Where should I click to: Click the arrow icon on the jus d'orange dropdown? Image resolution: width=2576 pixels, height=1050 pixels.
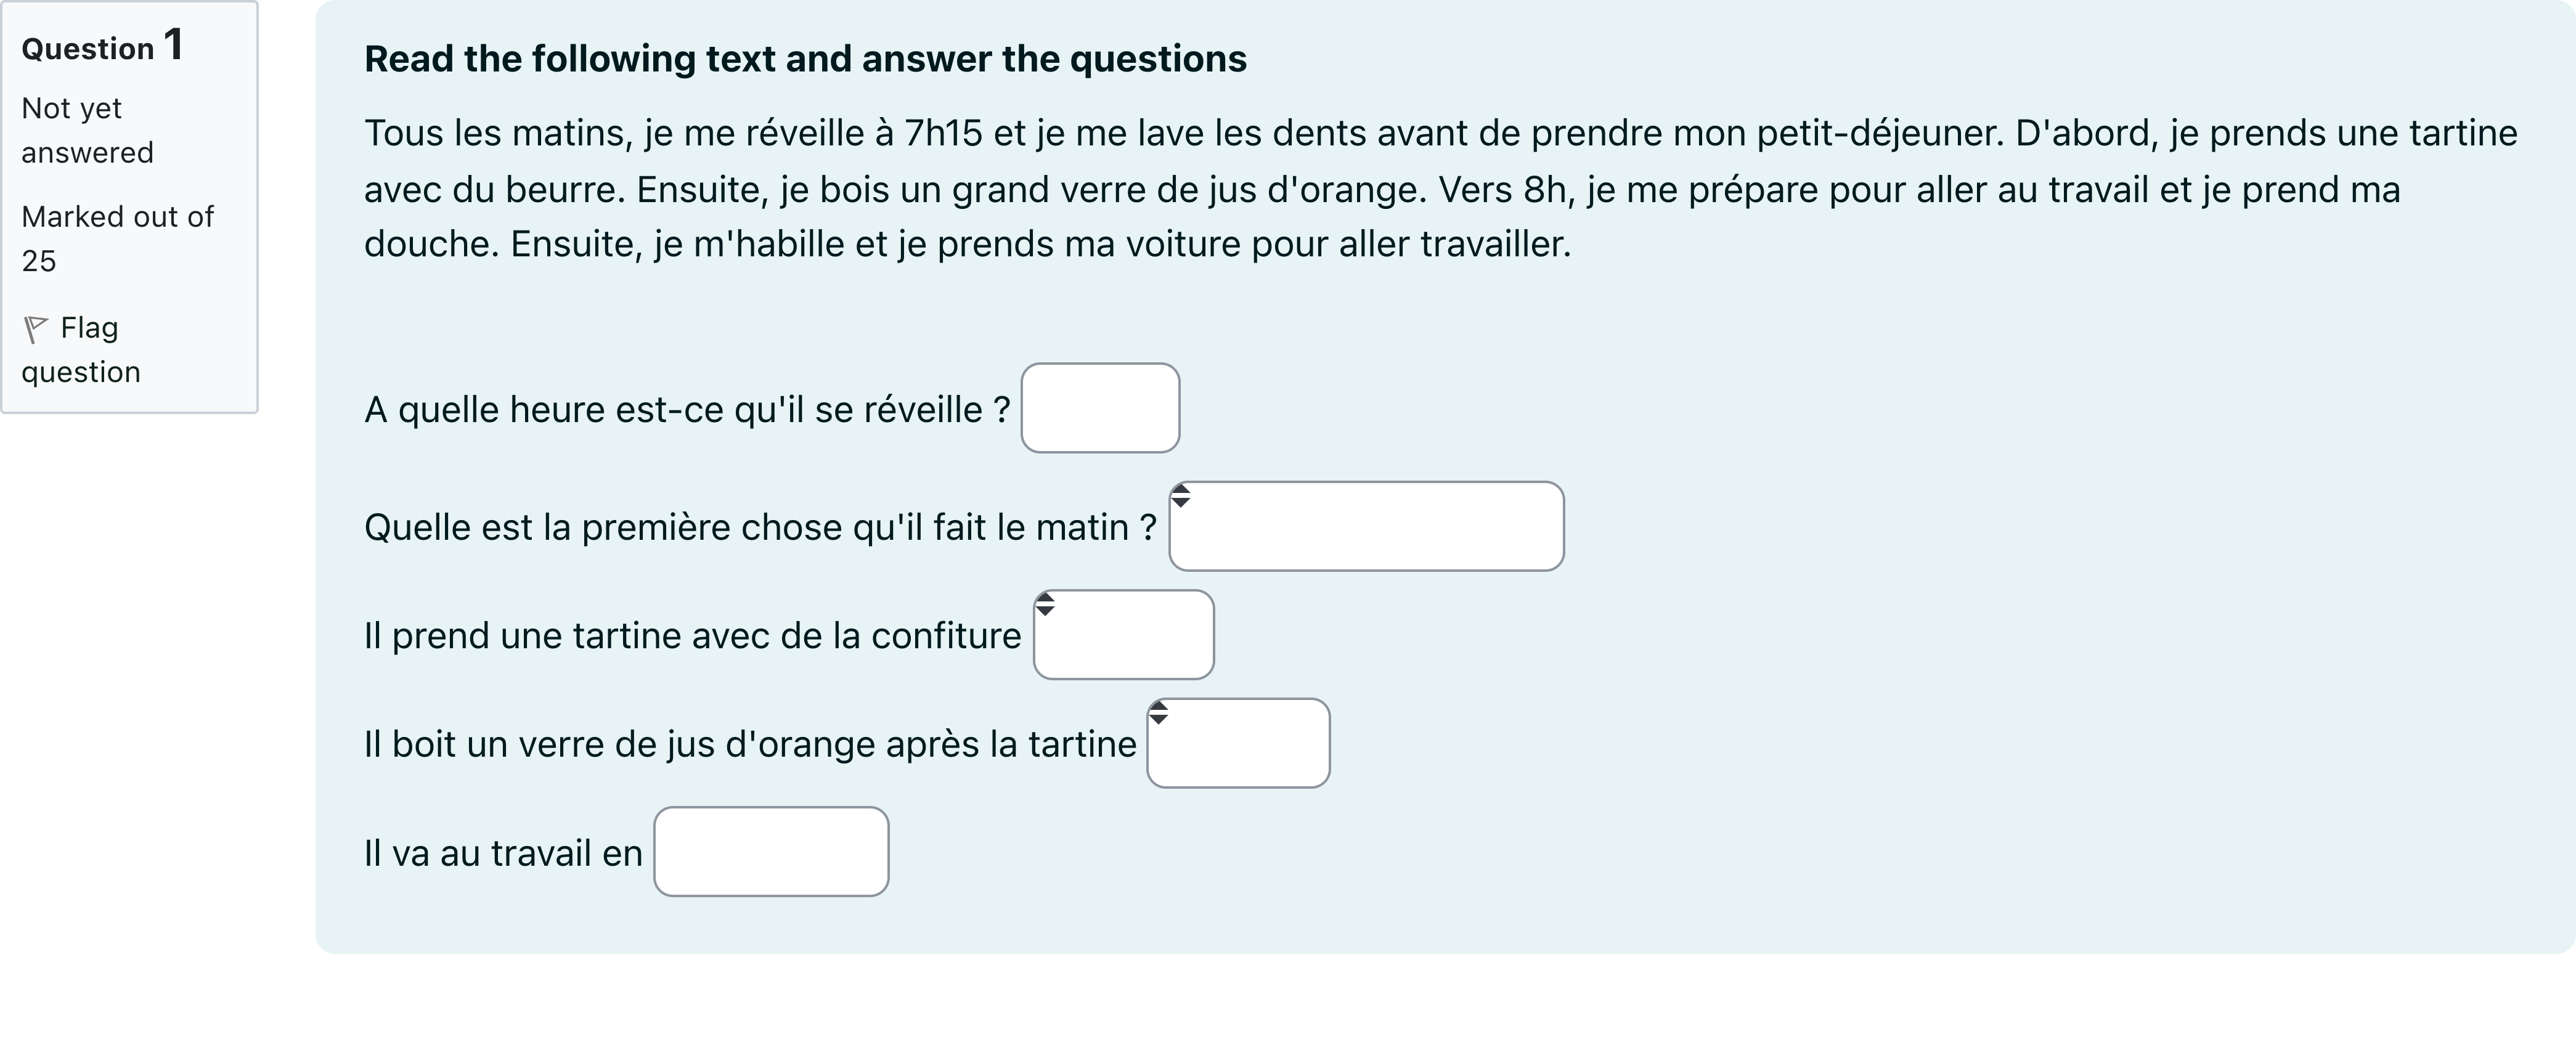click(x=1159, y=713)
